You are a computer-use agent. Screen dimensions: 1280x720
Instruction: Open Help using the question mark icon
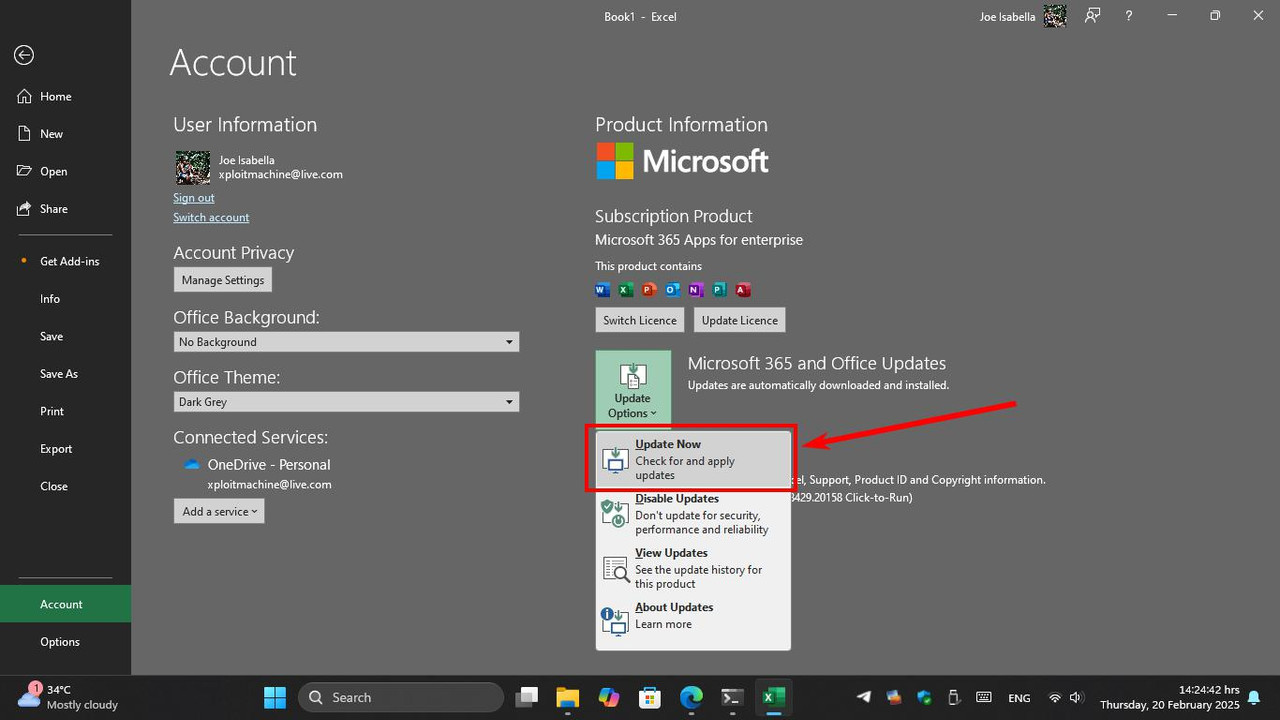(x=1129, y=16)
